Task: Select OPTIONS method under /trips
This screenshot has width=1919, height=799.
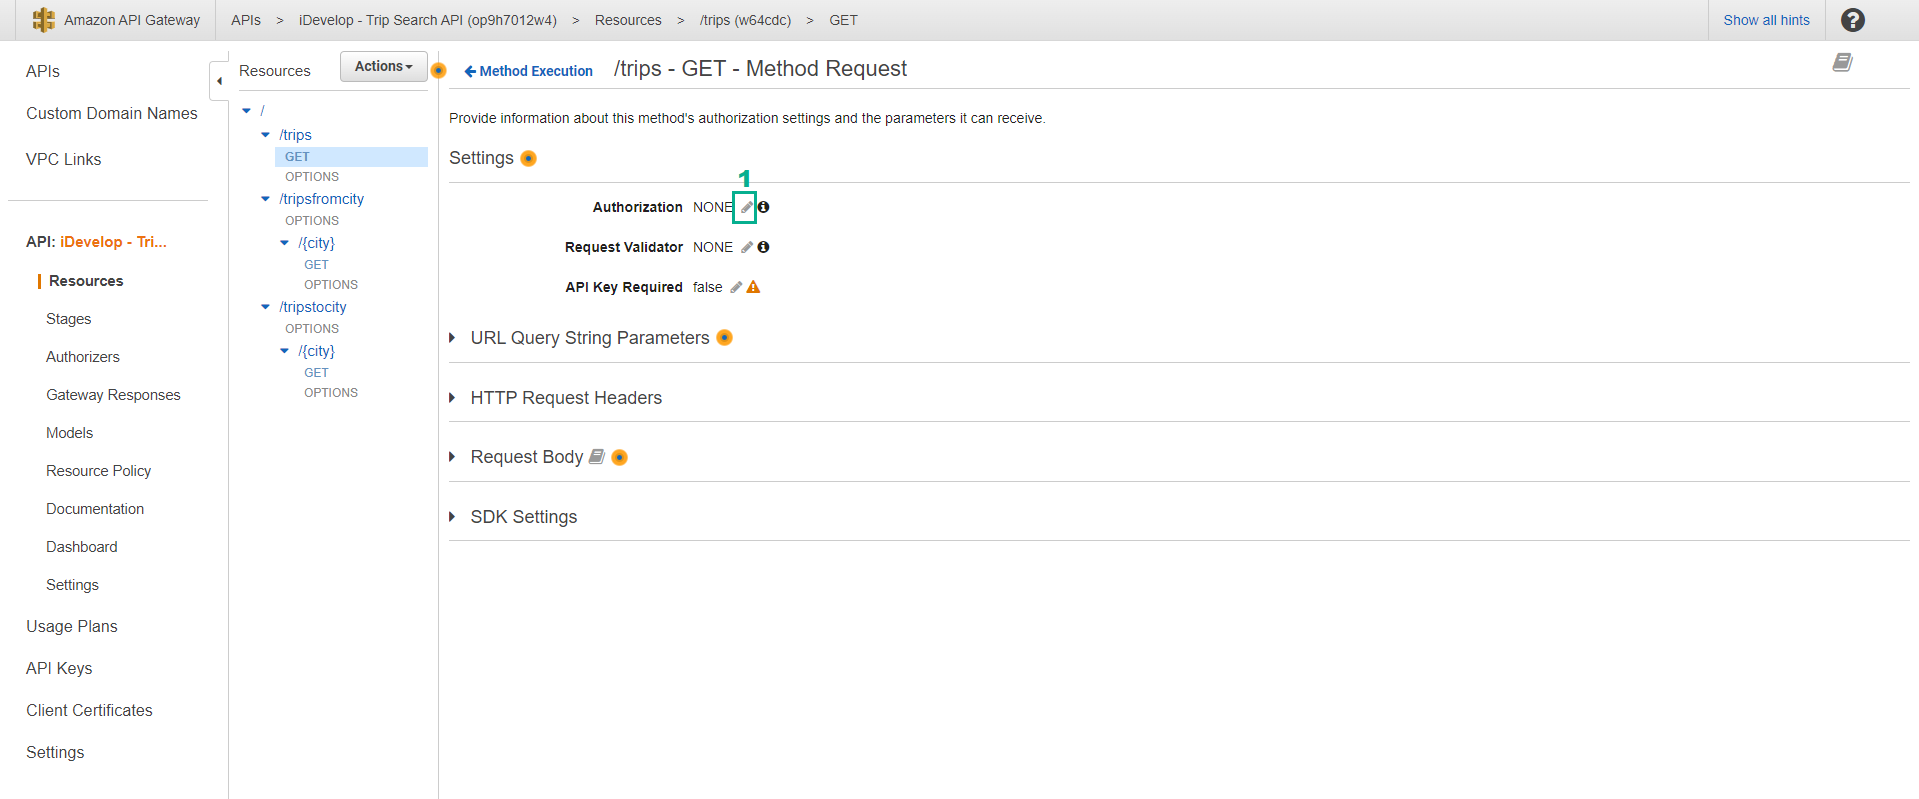Action: click(312, 177)
